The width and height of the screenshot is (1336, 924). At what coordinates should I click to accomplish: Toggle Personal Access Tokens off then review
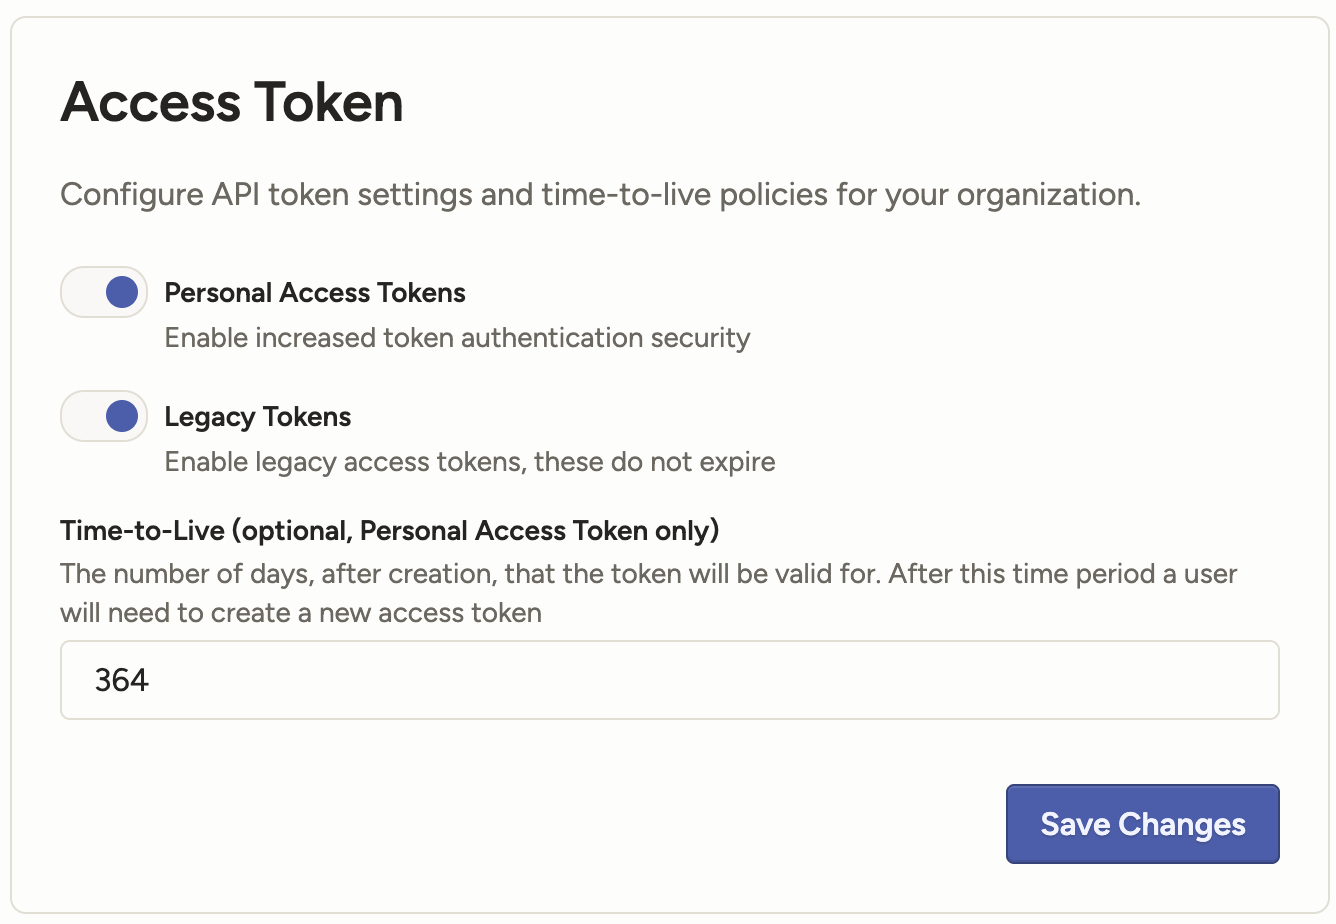tap(103, 291)
